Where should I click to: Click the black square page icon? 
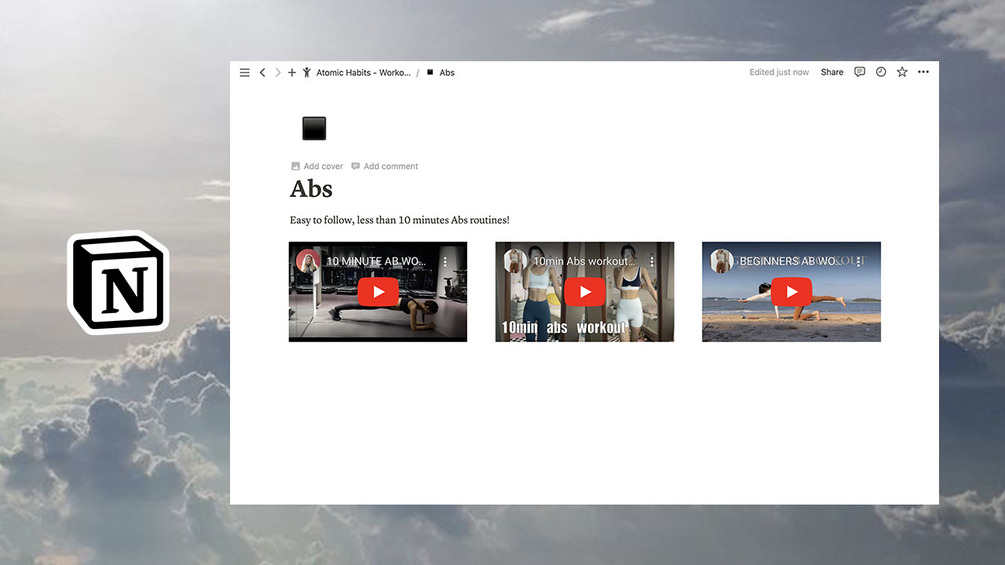click(314, 128)
